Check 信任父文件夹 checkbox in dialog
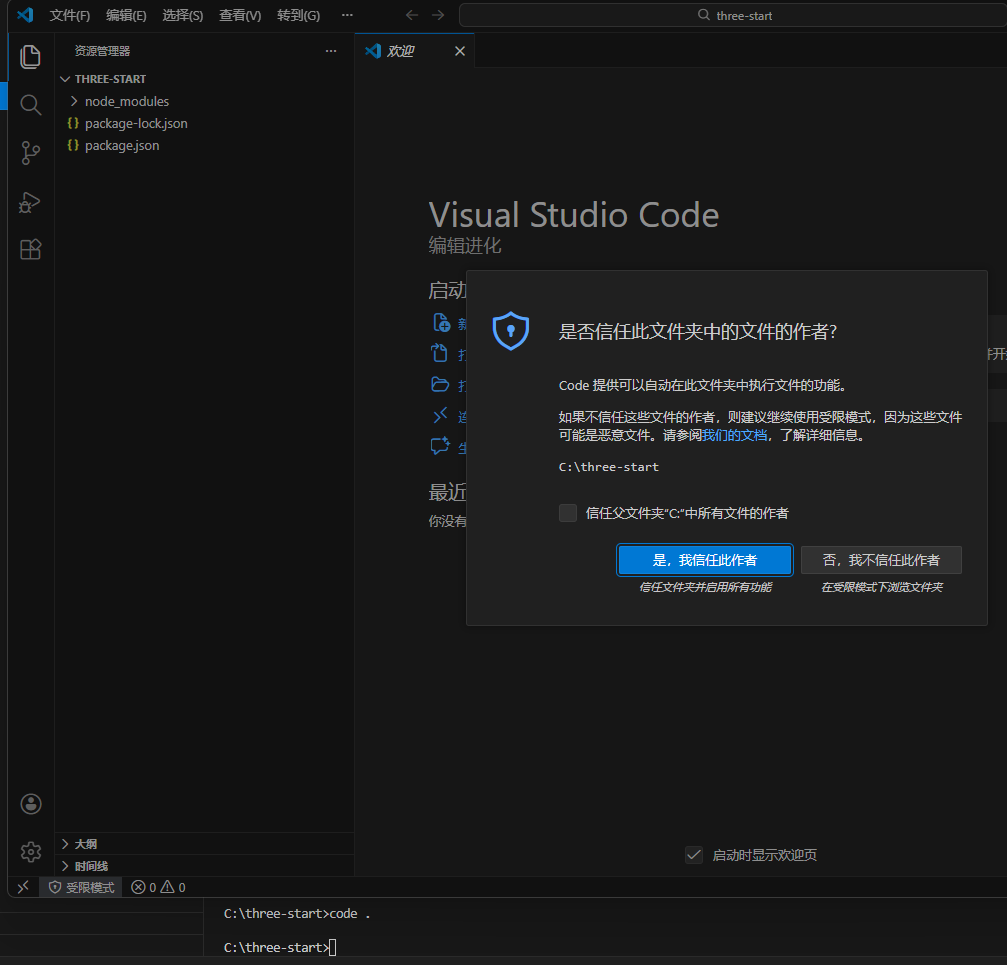Viewport: 1007px width, 965px height. [568, 513]
